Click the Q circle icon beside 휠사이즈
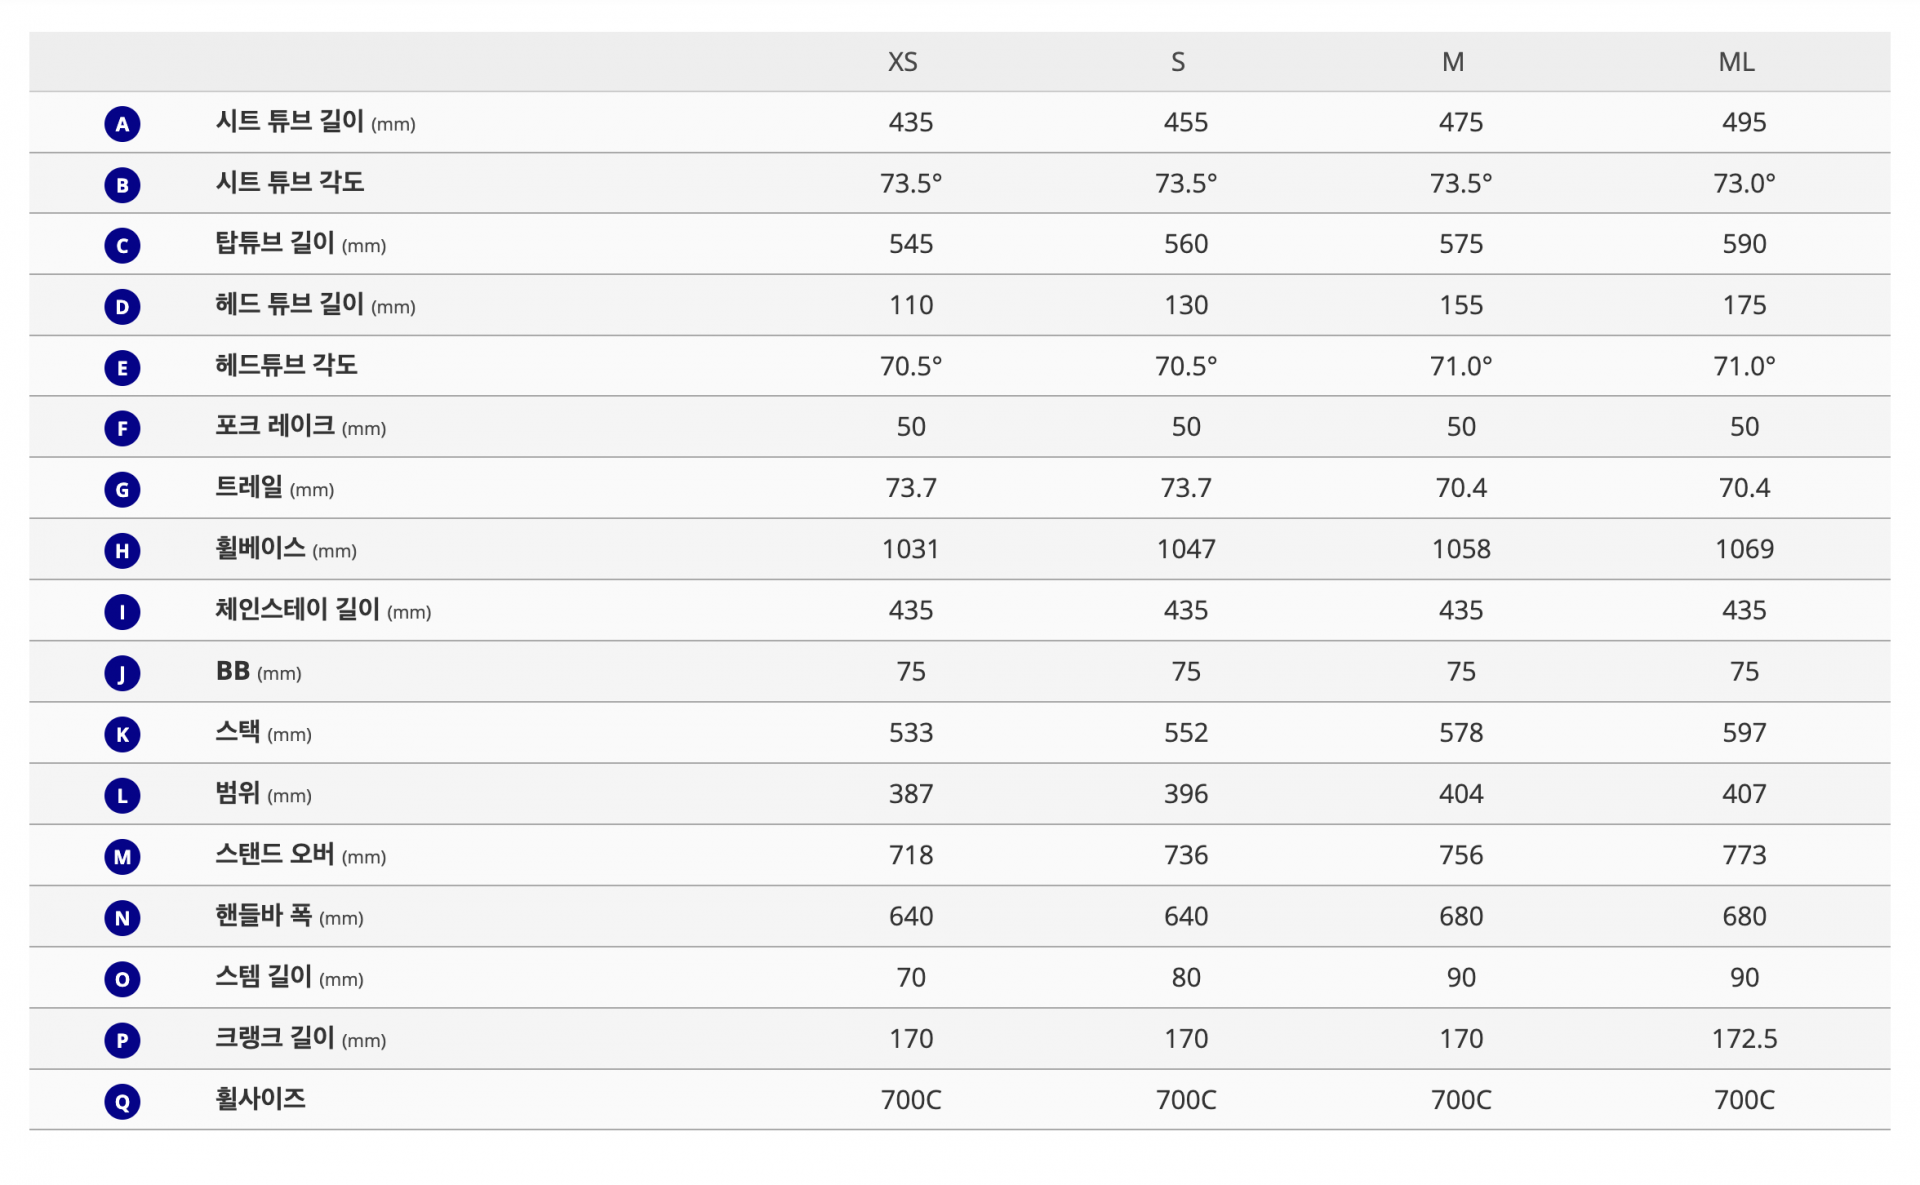 122,1102
